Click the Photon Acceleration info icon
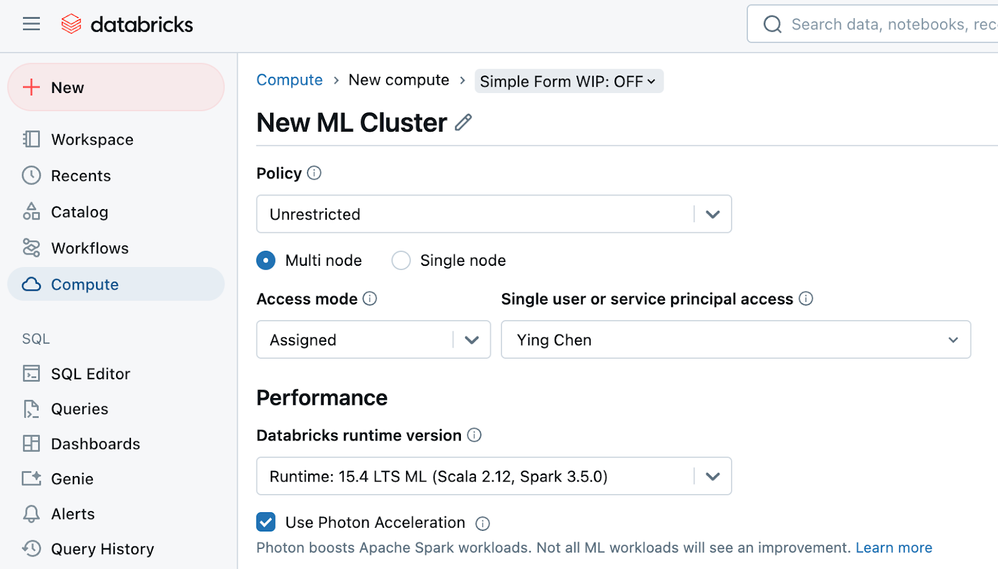The height and width of the screenshot is (569, 998). point(483,523)
